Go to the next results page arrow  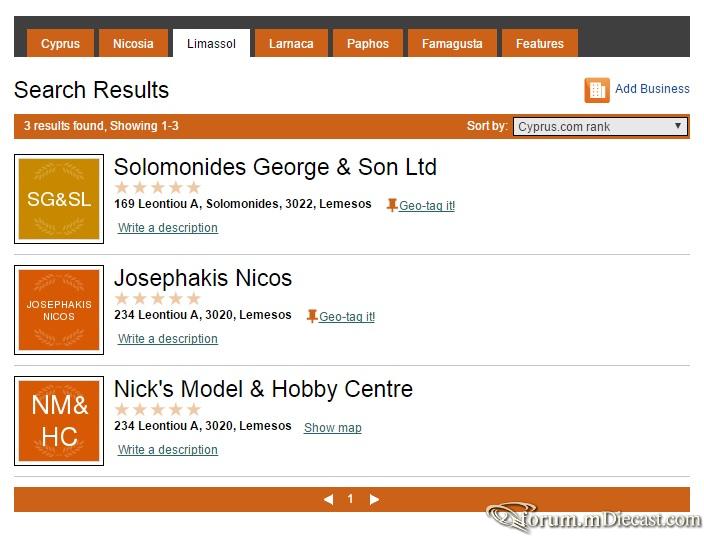point(374,499)
